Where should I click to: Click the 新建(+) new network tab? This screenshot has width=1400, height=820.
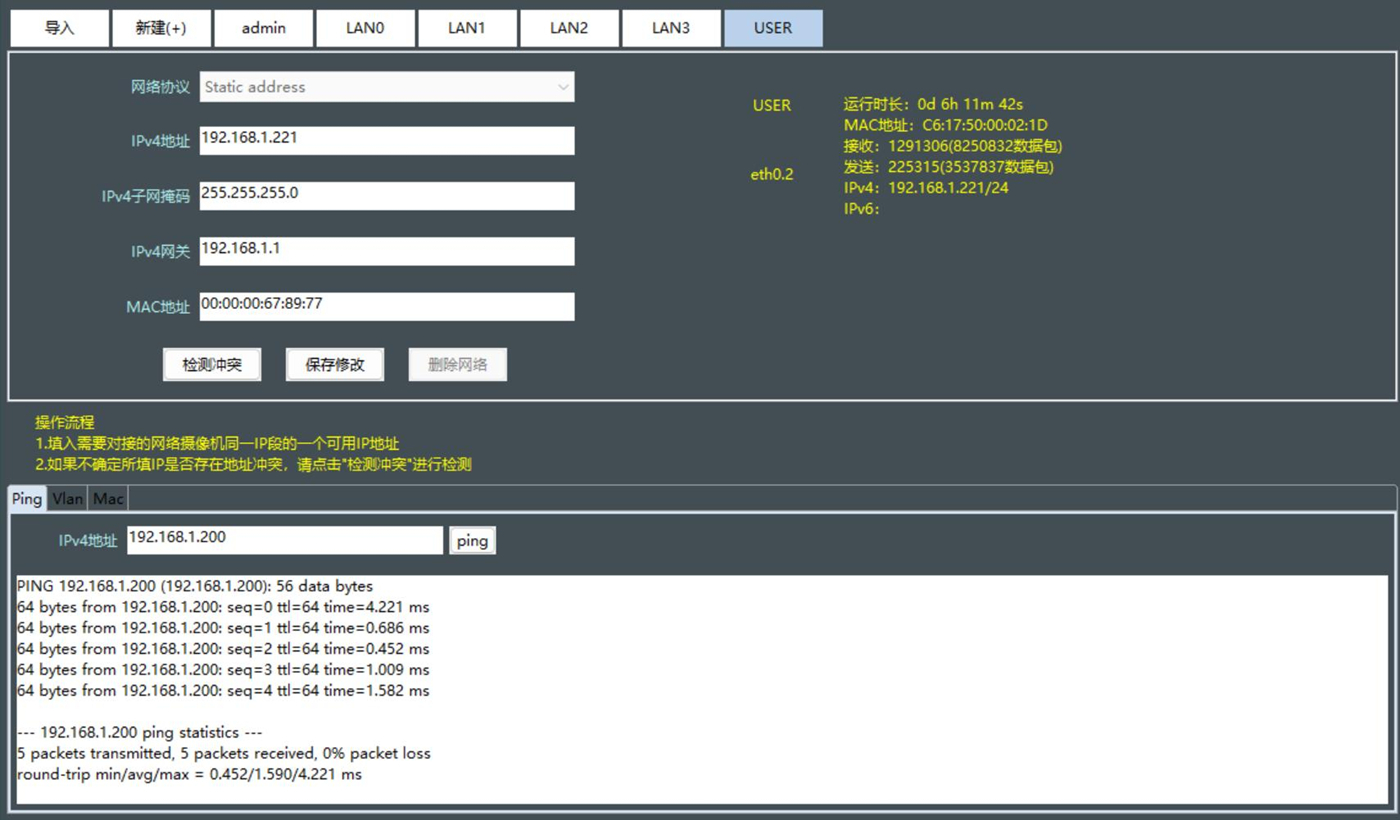[162, 28]
